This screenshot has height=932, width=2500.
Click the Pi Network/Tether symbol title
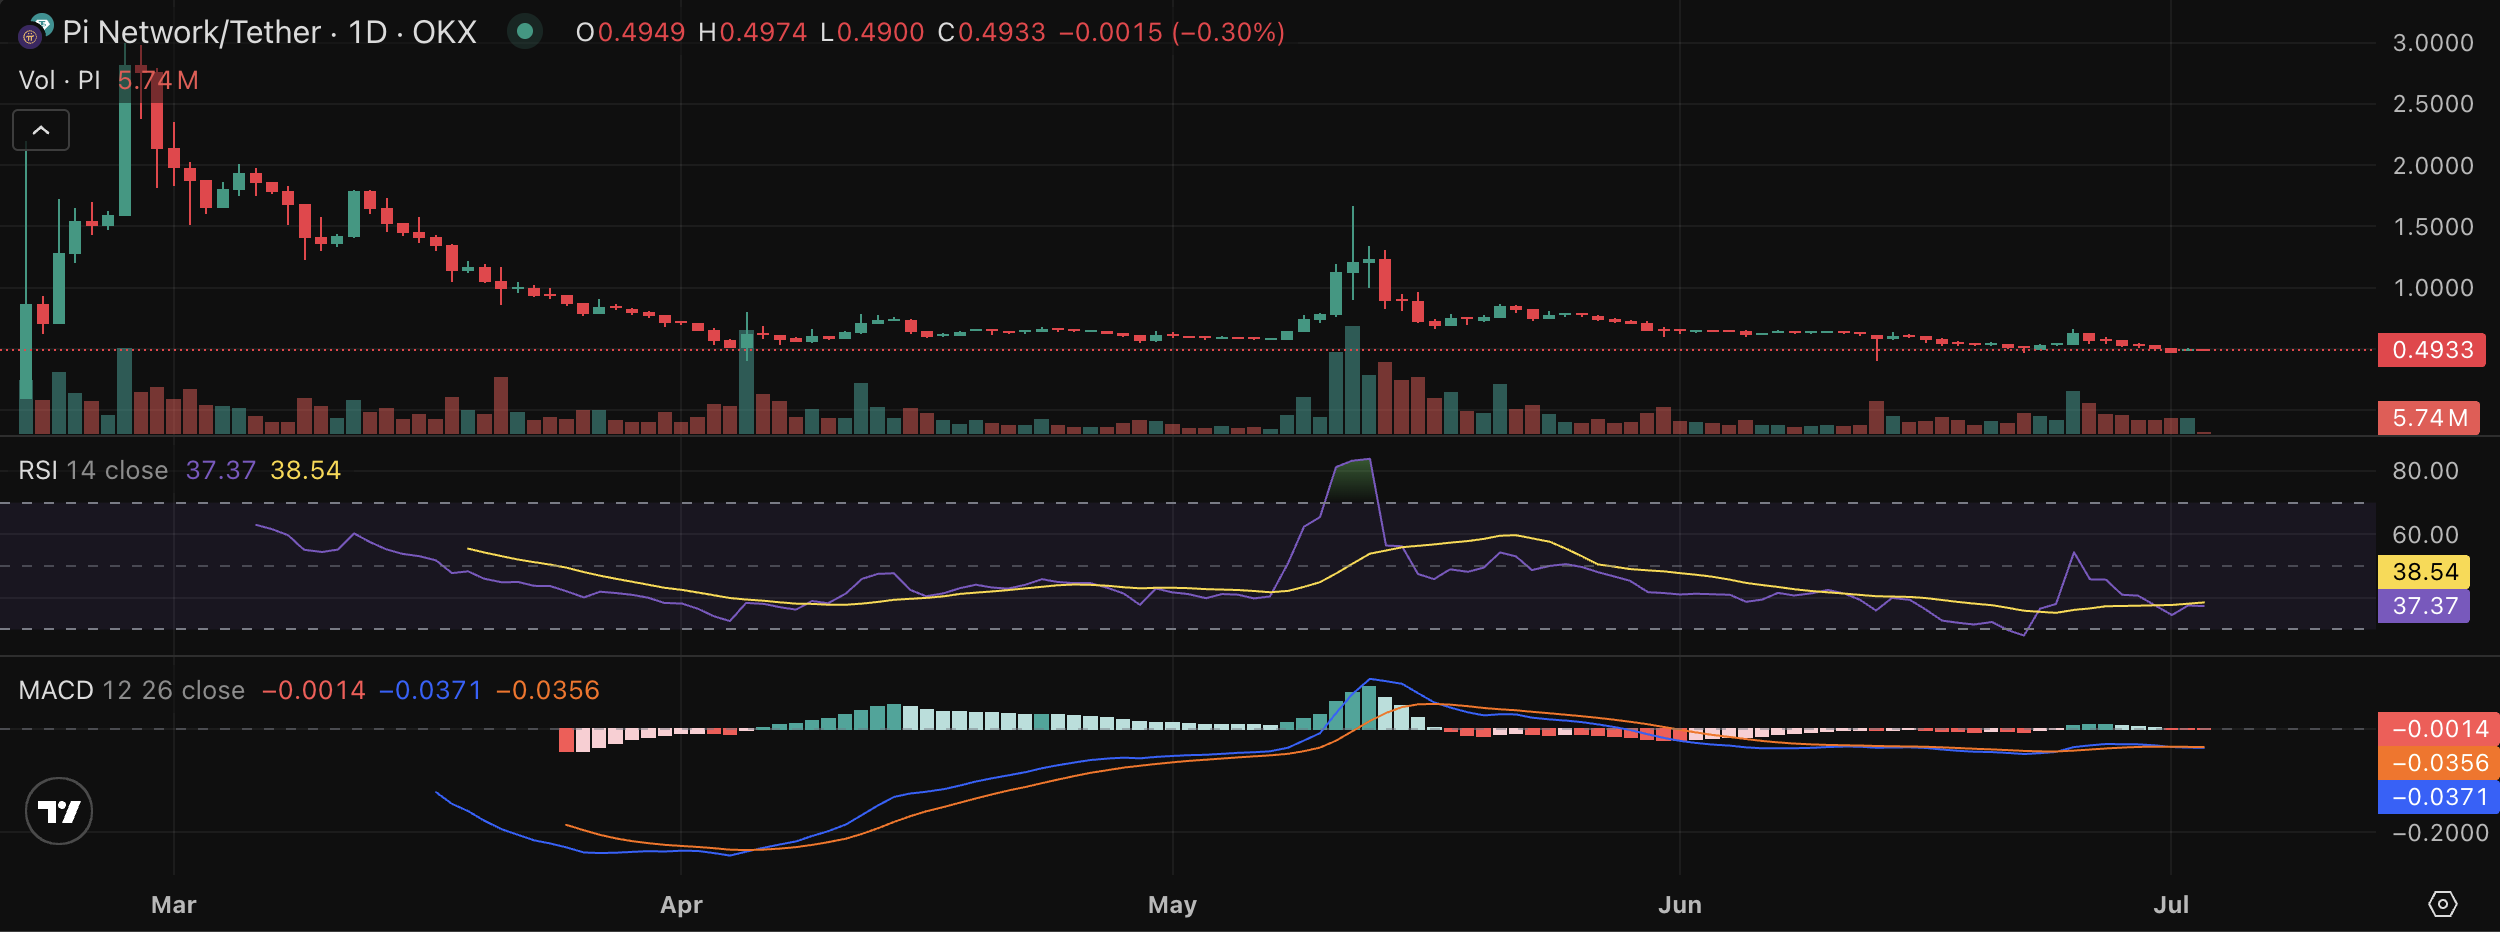pos(269,32)
